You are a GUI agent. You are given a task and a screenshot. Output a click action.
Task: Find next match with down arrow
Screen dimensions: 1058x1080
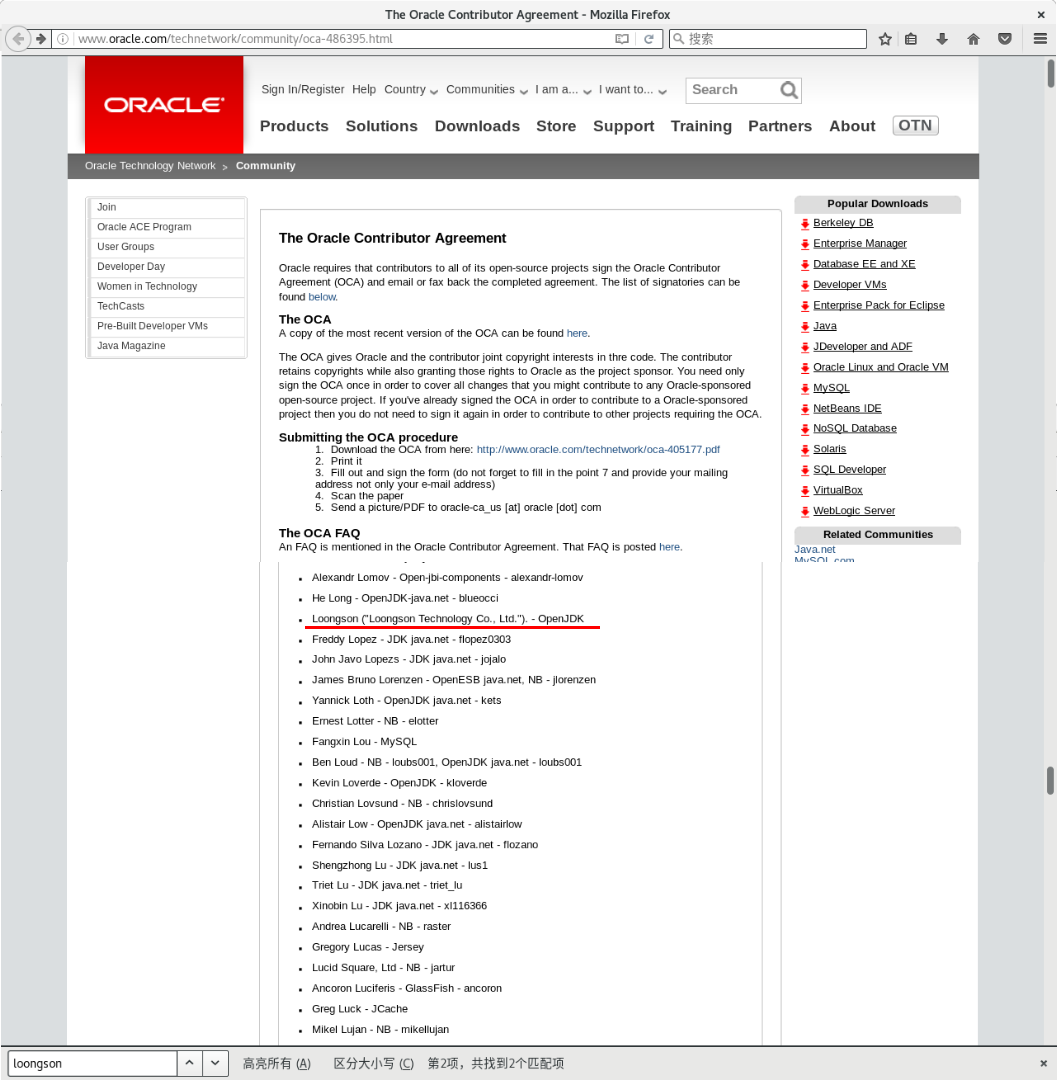[216, 1063]
